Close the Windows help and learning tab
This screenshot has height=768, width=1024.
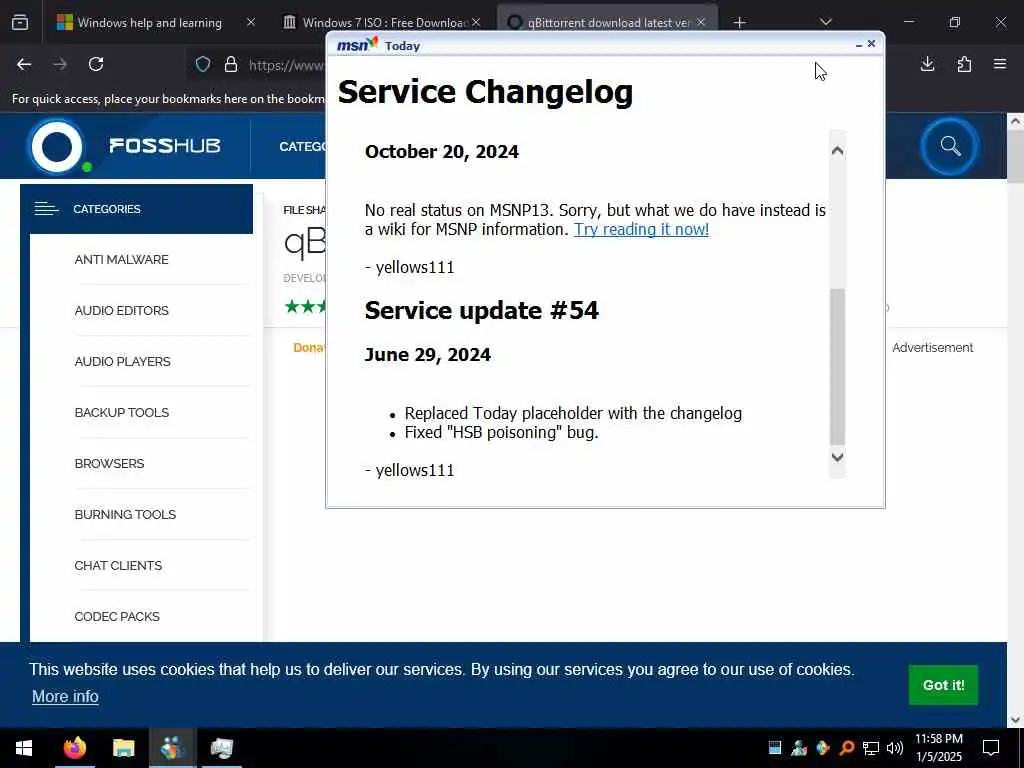coord(251,23)
